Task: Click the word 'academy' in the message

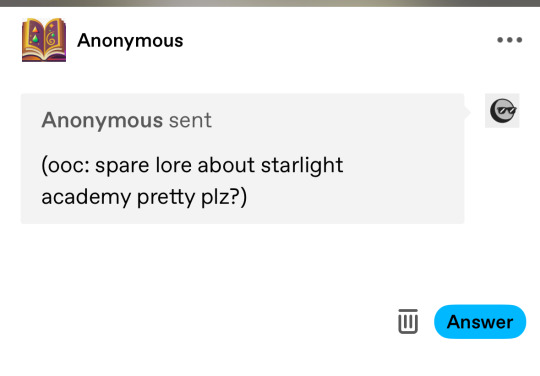Action: pos(86,198)
